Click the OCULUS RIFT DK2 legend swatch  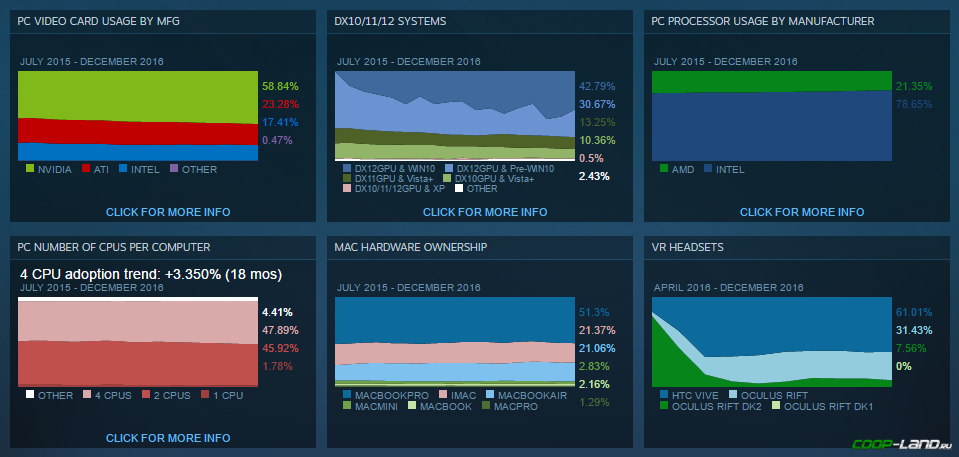click(x=664, y=406)
